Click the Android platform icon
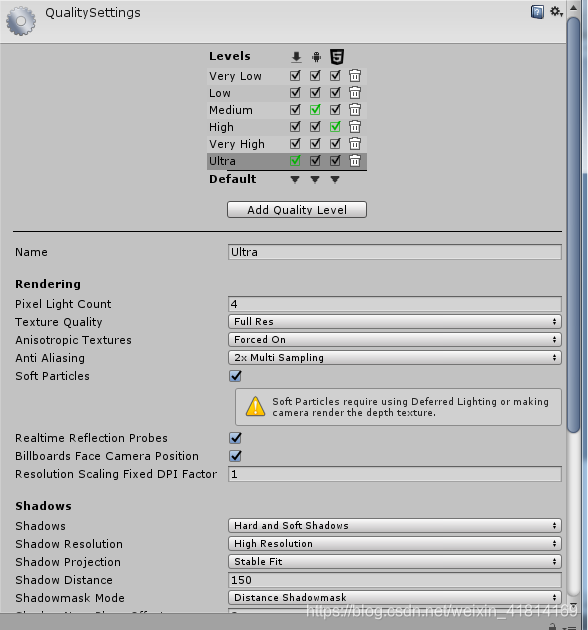This screenshot has width=588, height=630. tap(316, 57)
